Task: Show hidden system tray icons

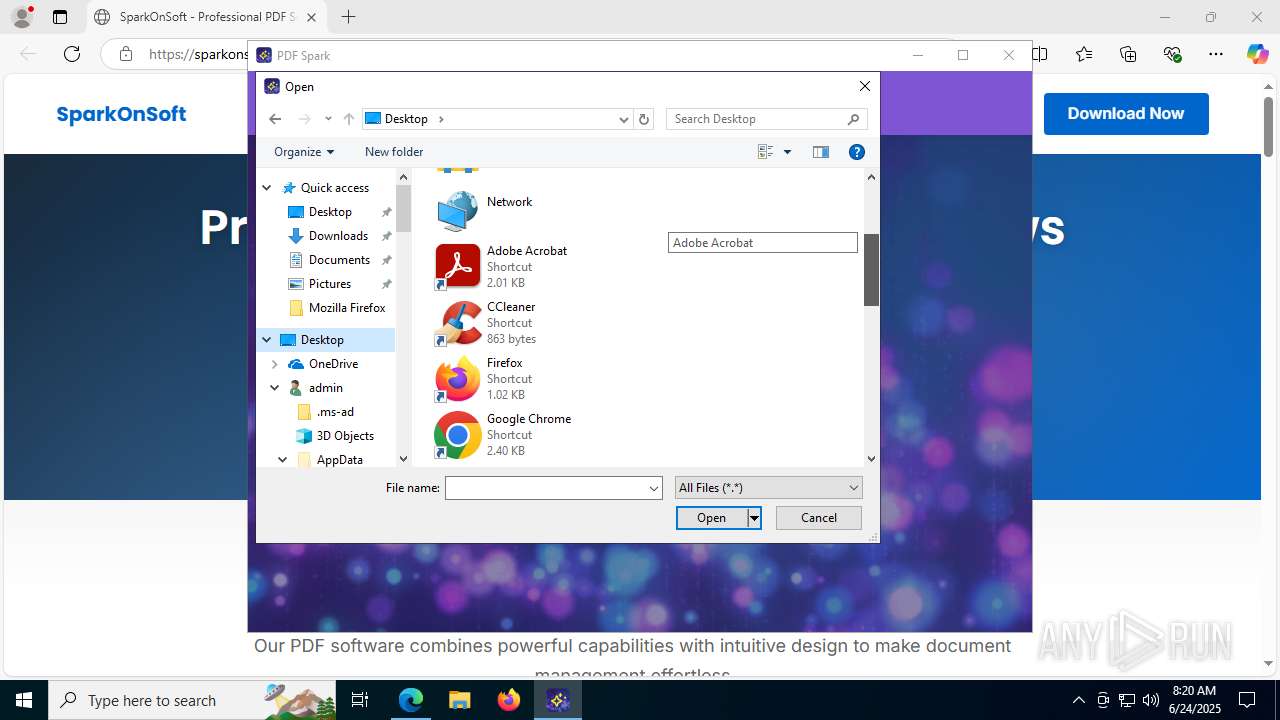Action: pyautogui.click(x=1078, y=700)
